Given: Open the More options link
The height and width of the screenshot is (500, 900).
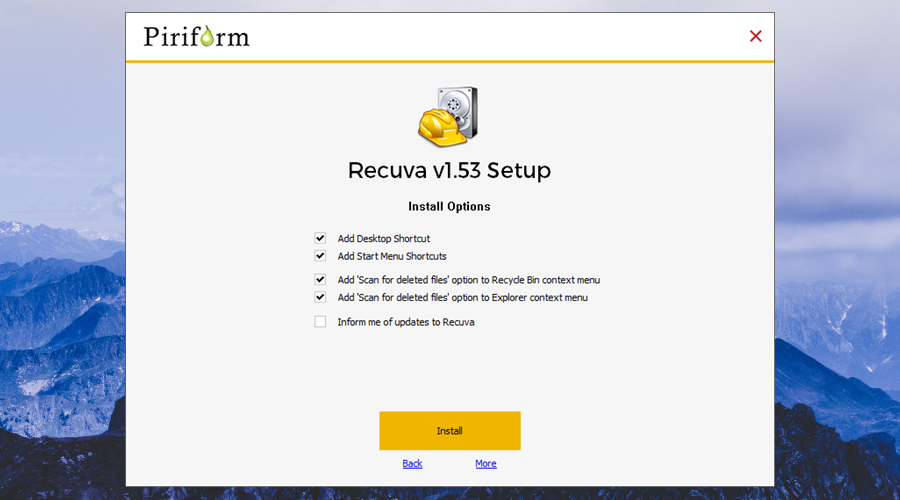Looking at the screenshot, I should pyautogui.click(x=486, y=463).
